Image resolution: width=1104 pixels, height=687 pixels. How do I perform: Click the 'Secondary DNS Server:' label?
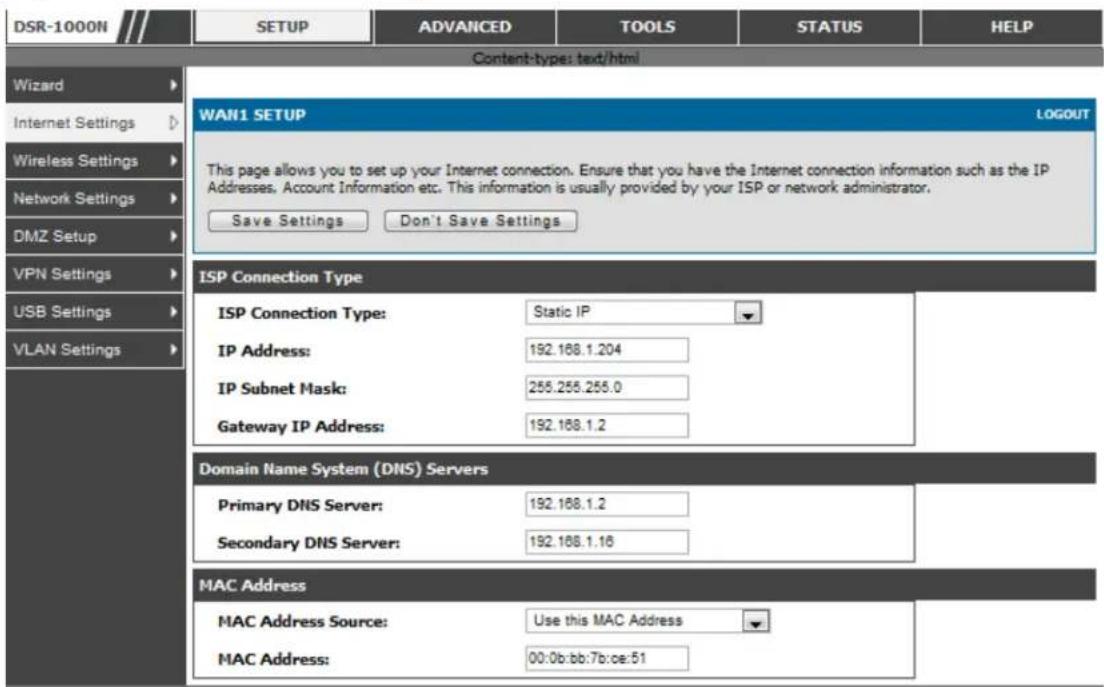point(308,543)
